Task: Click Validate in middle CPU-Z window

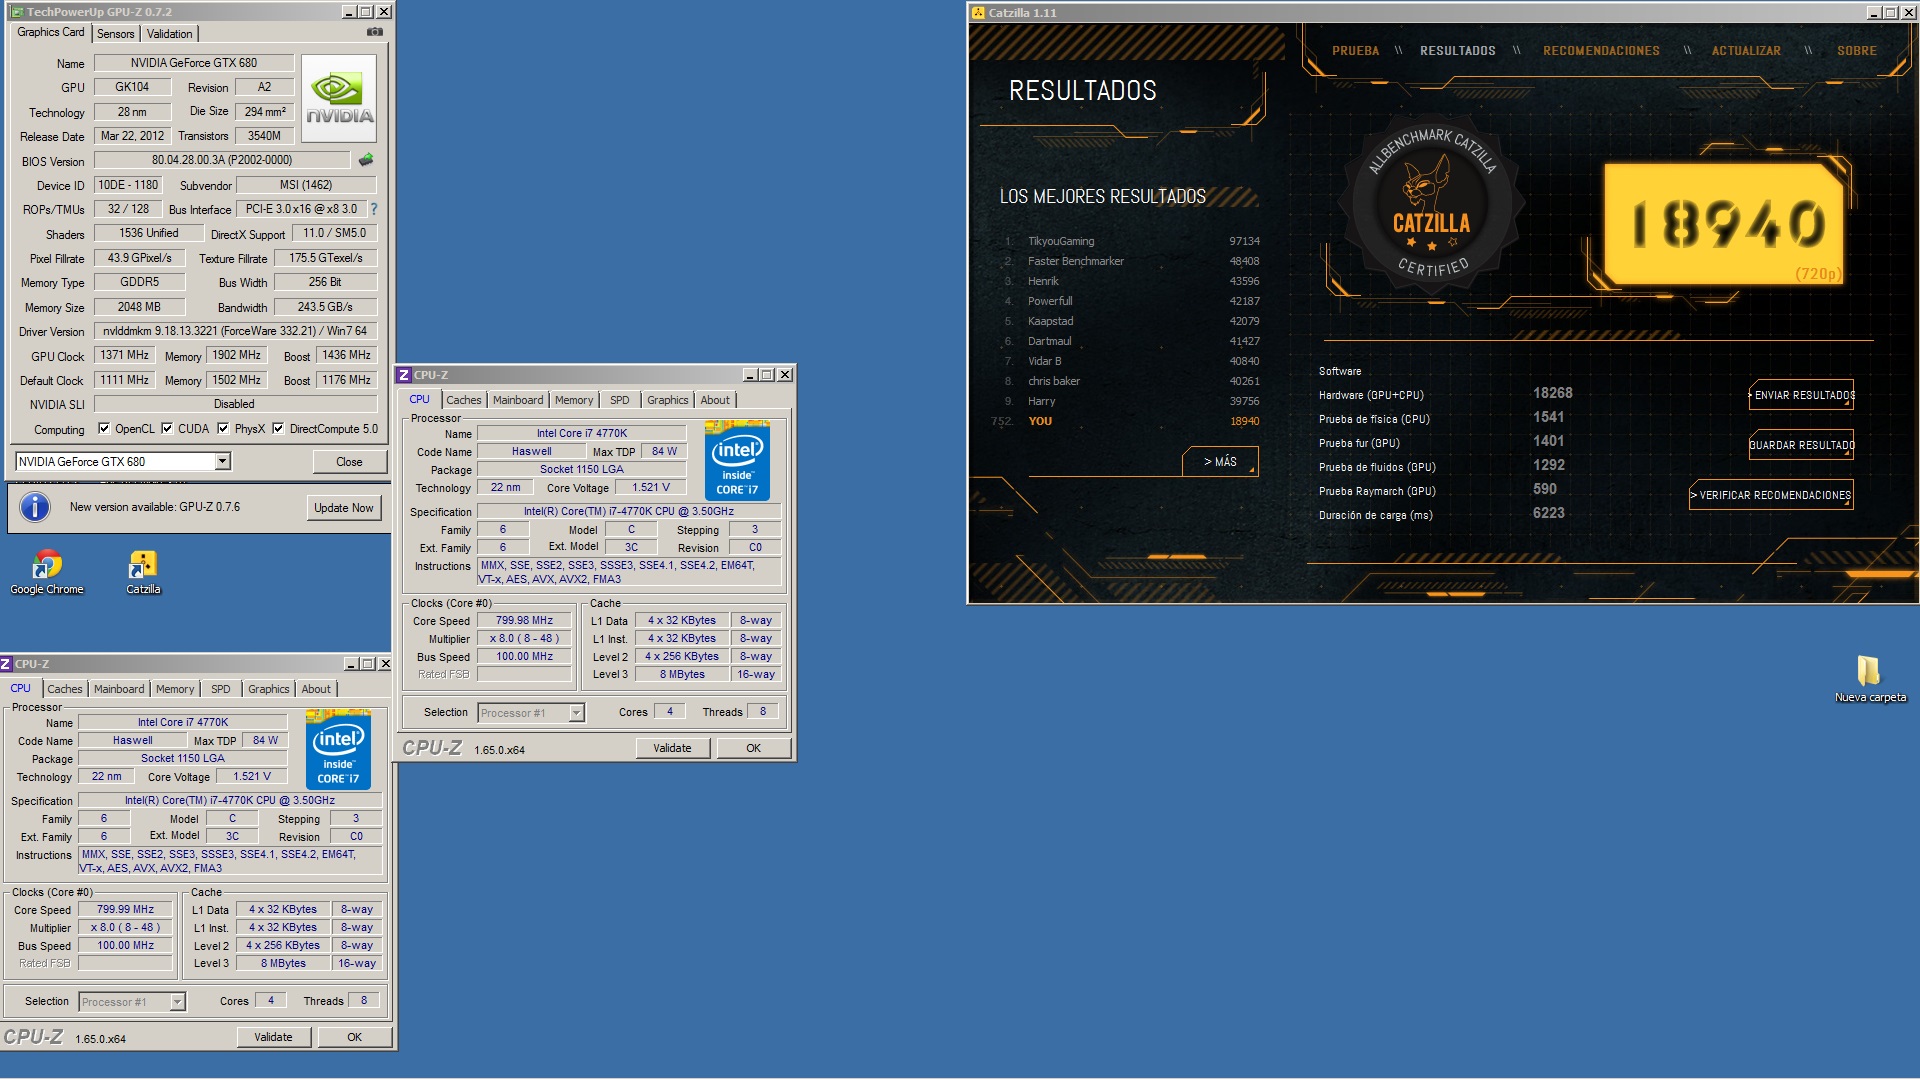Action: click(672, 748)
